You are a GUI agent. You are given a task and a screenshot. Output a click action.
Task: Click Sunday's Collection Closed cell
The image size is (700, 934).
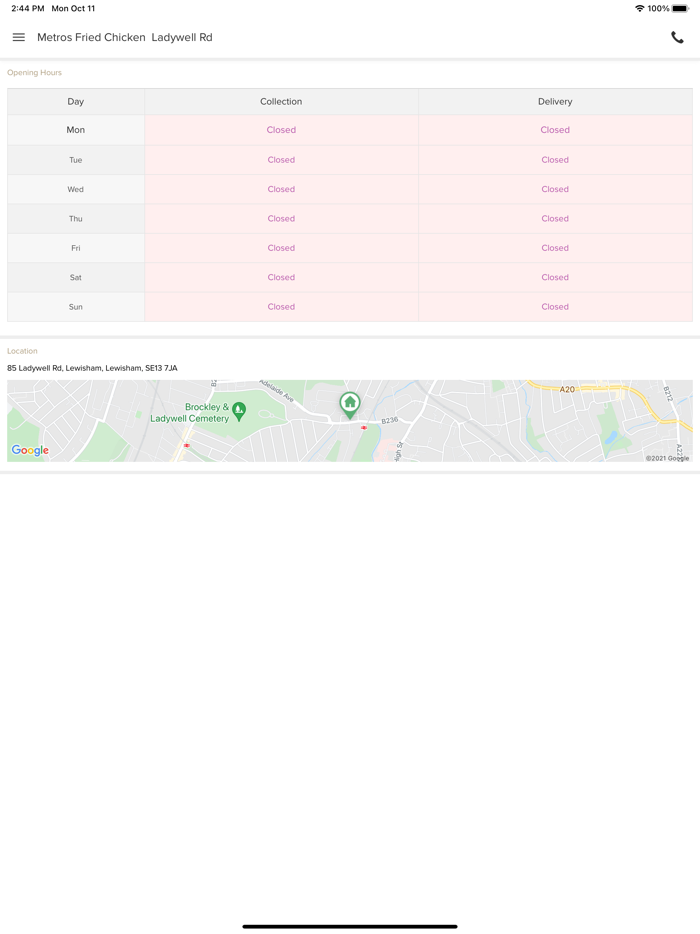pos(281,307)
